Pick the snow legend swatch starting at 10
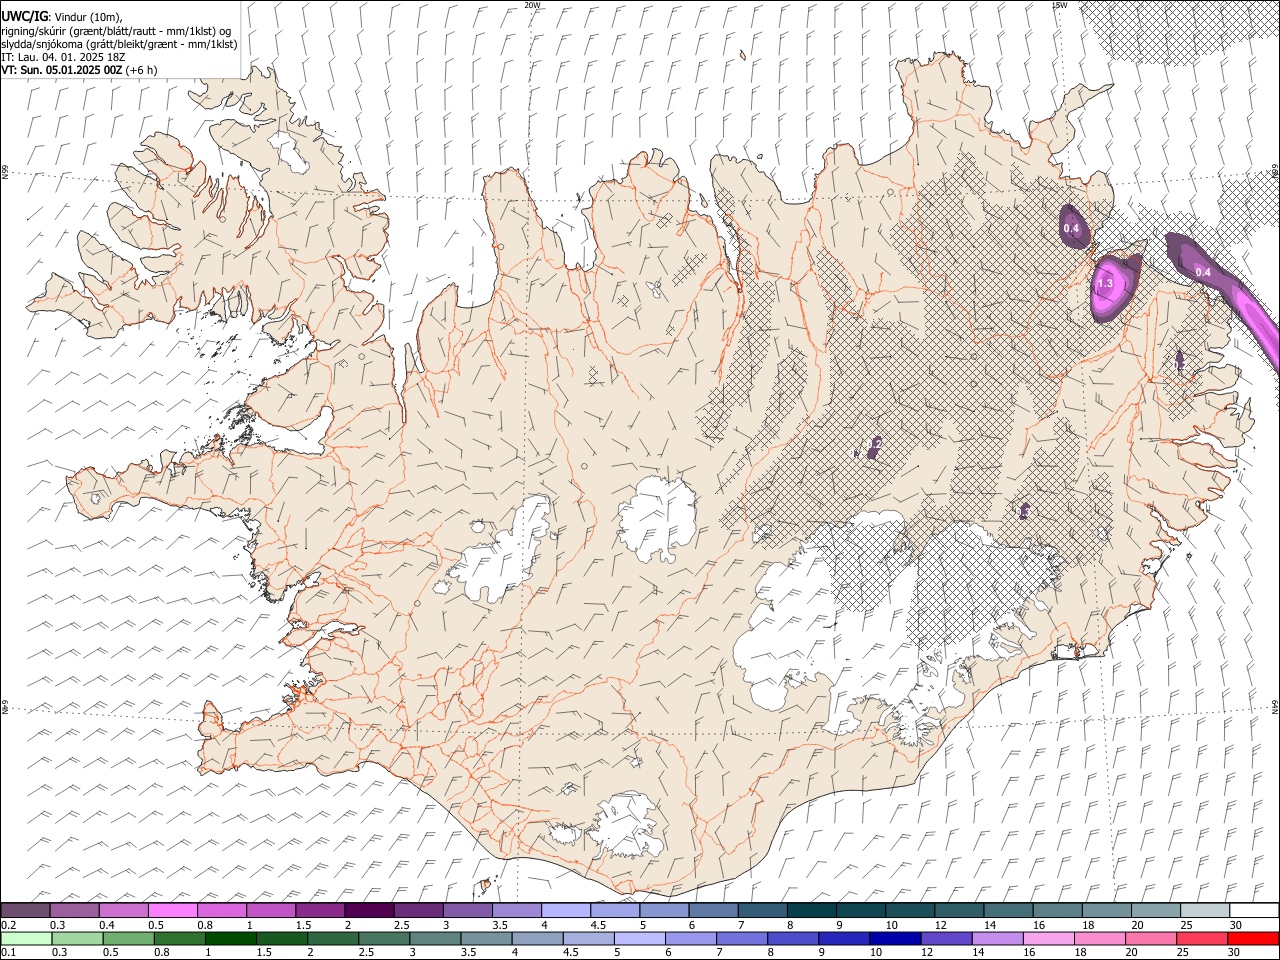This screenshot has width=1280, height=960. (x=910, y=911)
